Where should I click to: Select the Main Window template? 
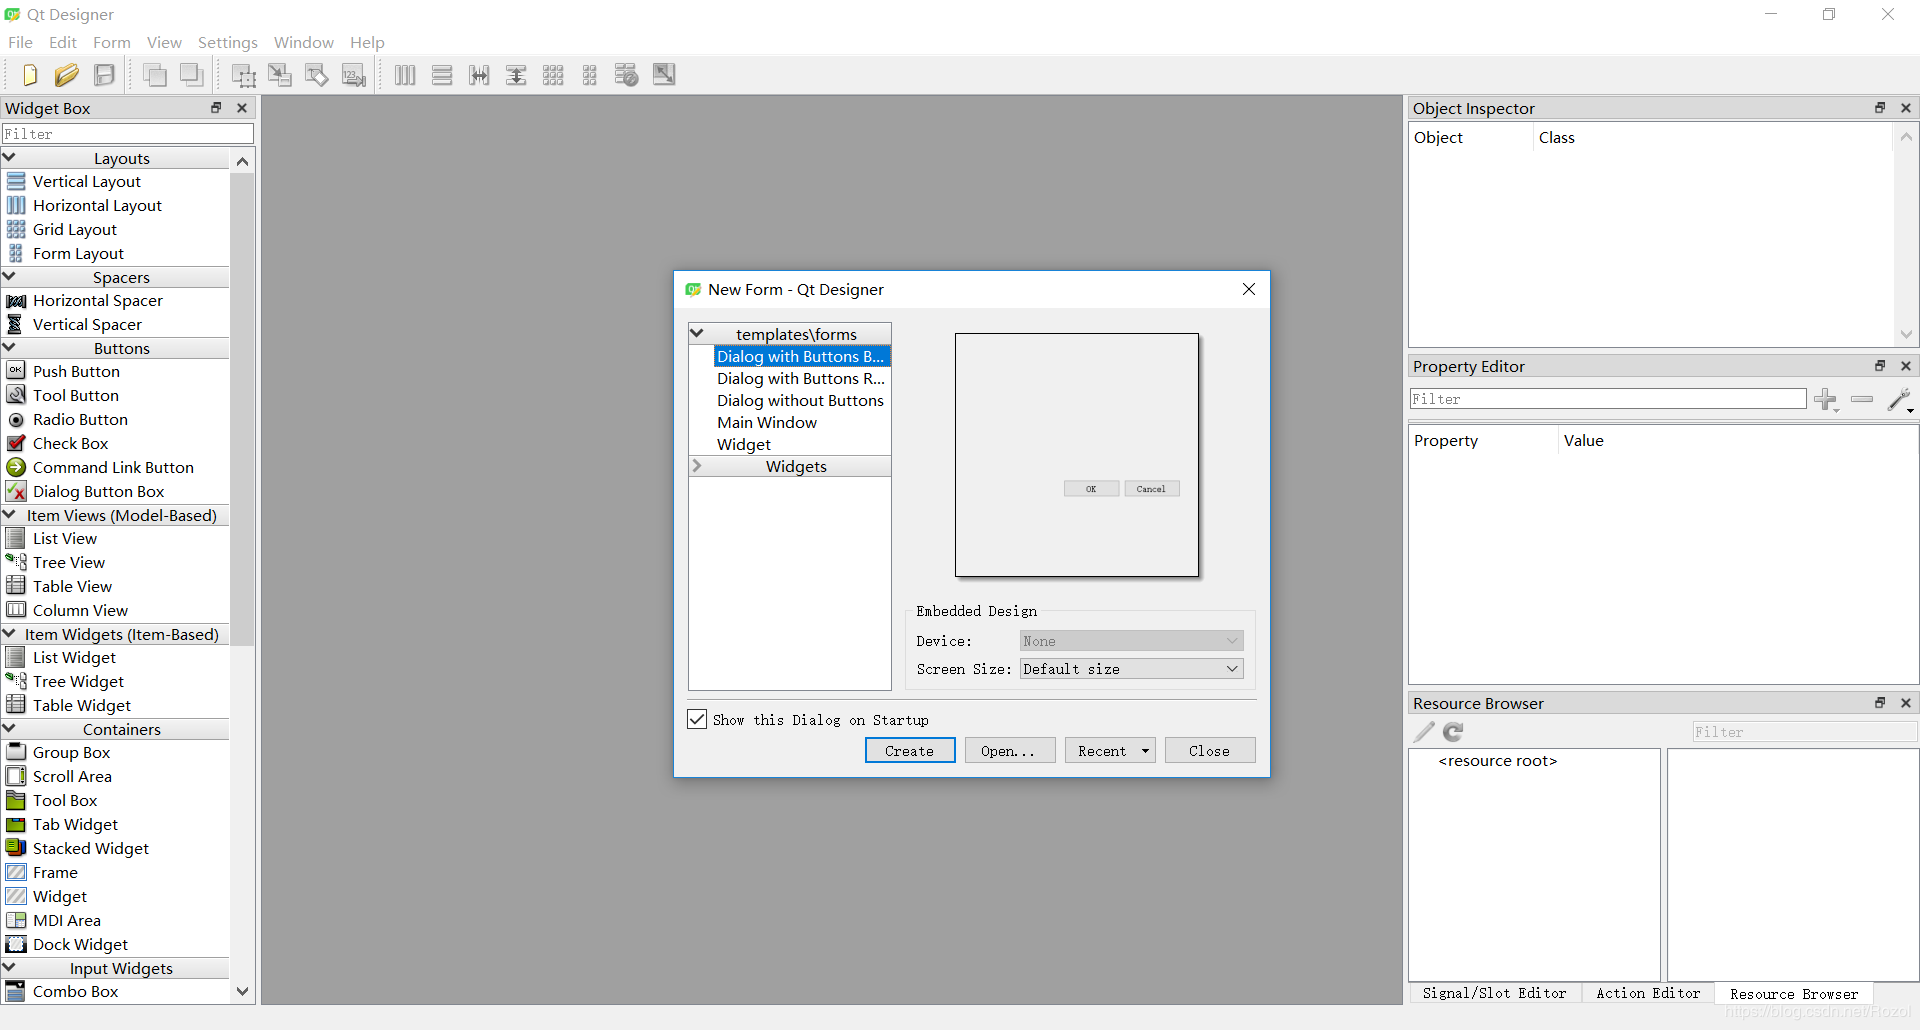[767, 422]
